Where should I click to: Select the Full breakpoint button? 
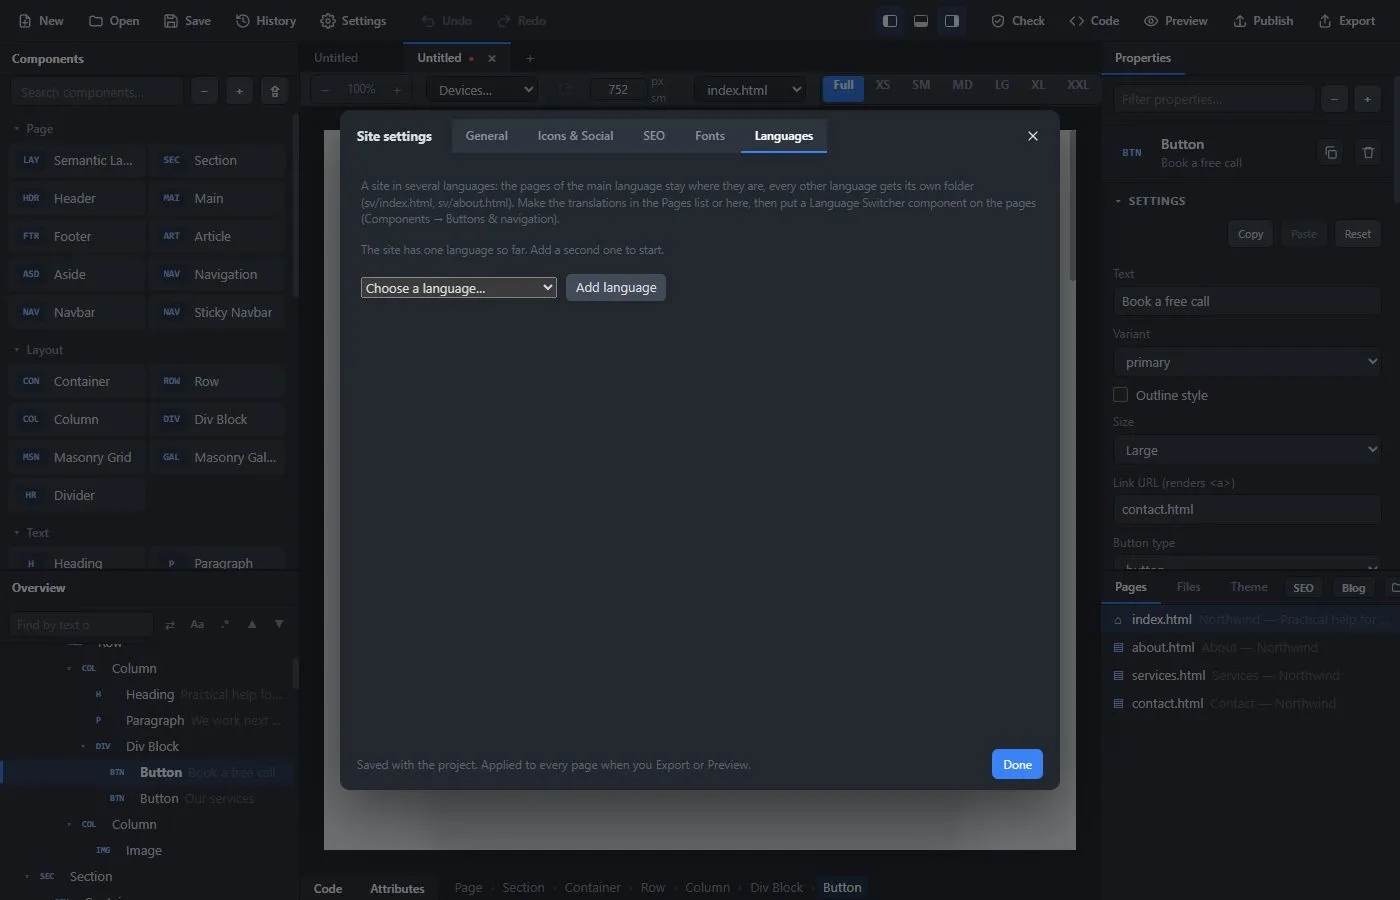point(843,88)
